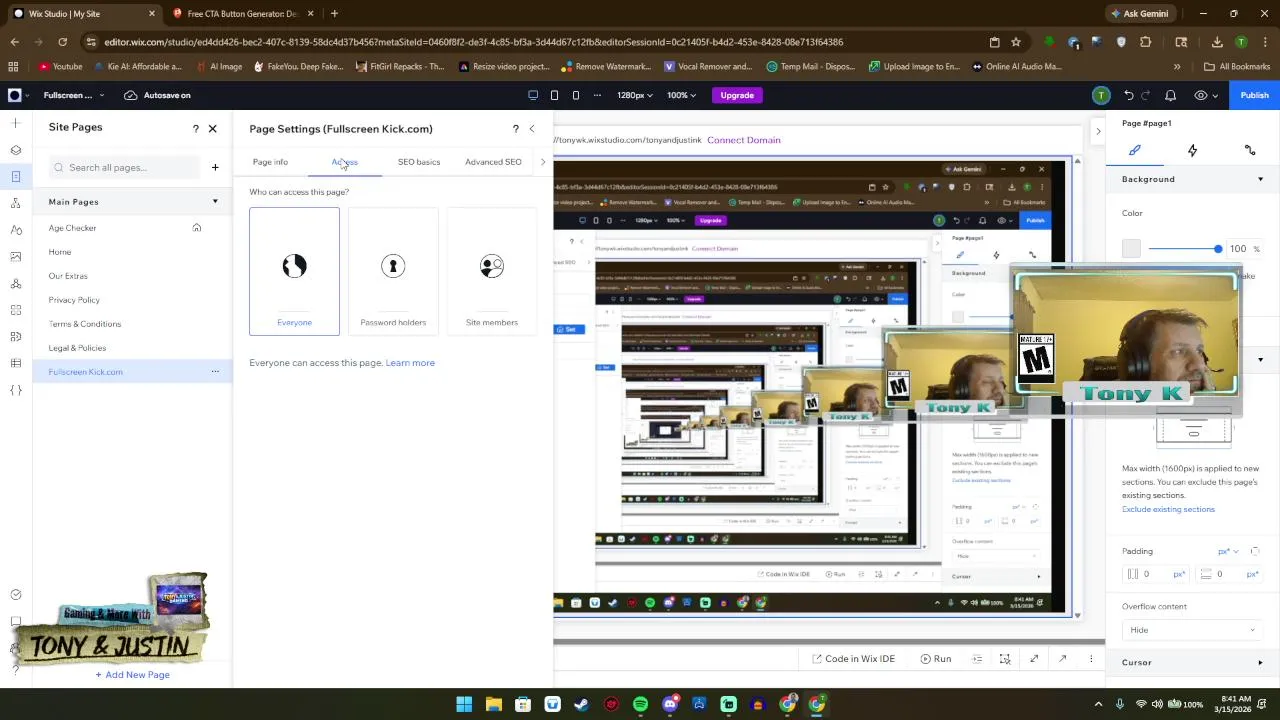Switch to desktop breakpoint view

(533, 95)
